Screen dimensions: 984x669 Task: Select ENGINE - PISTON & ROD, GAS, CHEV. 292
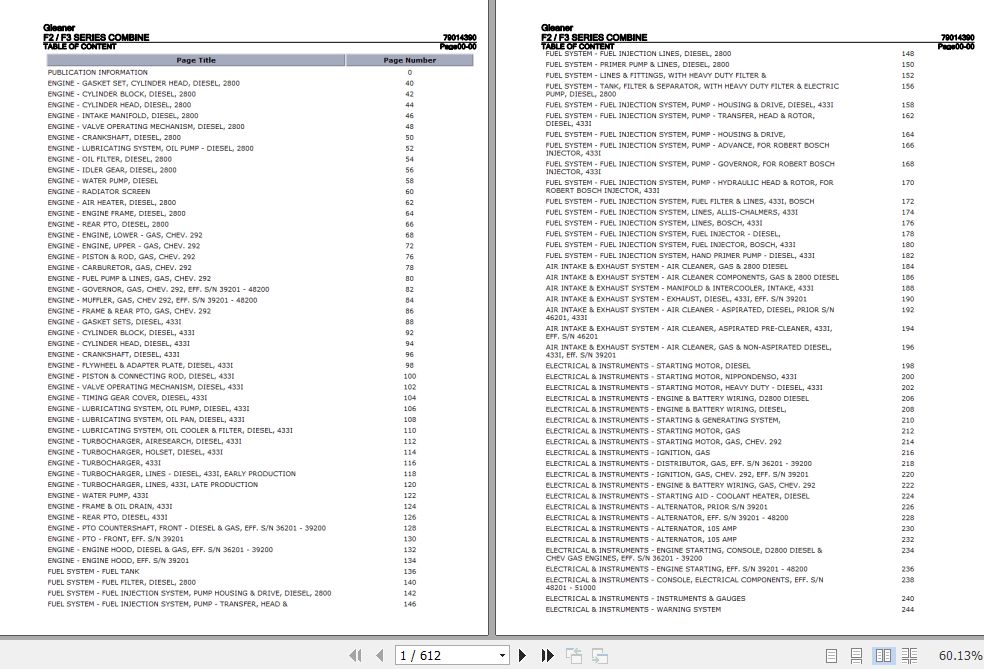(122, 257)
